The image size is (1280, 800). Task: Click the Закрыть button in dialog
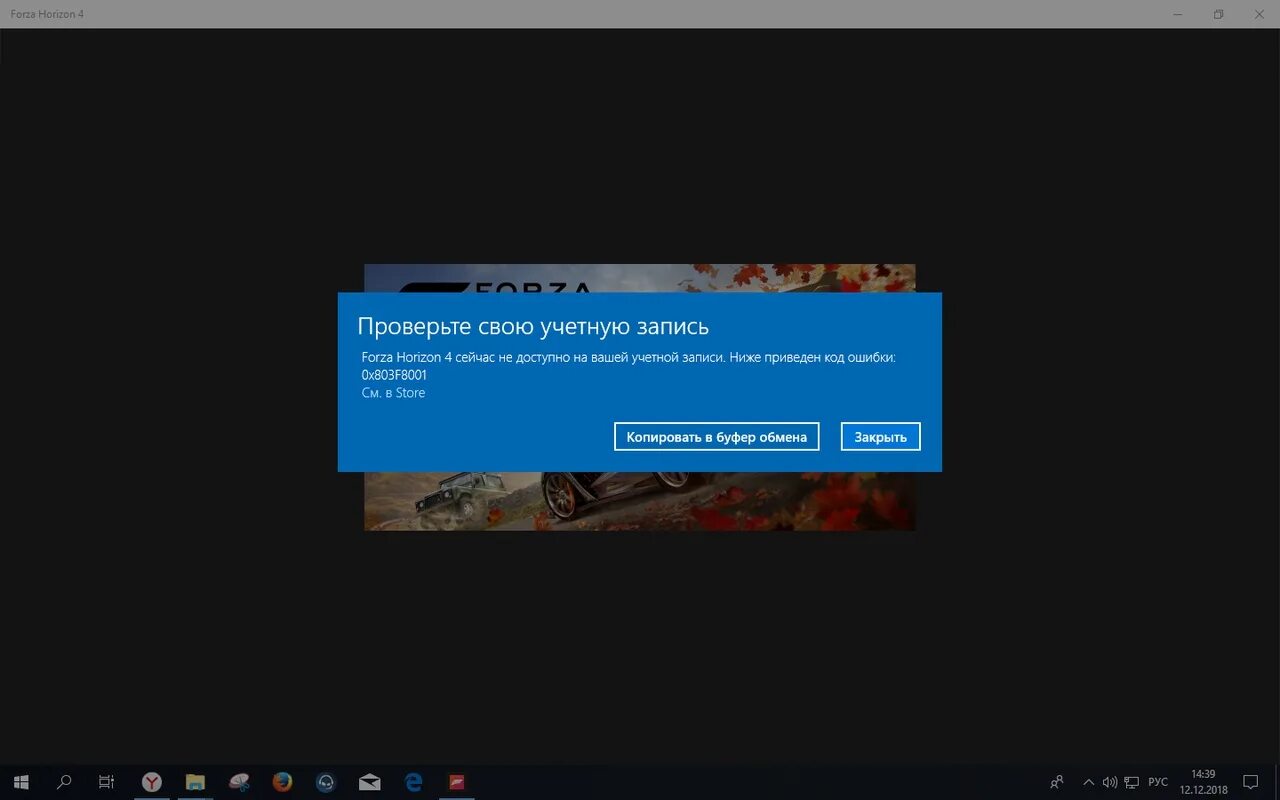click(880, 437)
